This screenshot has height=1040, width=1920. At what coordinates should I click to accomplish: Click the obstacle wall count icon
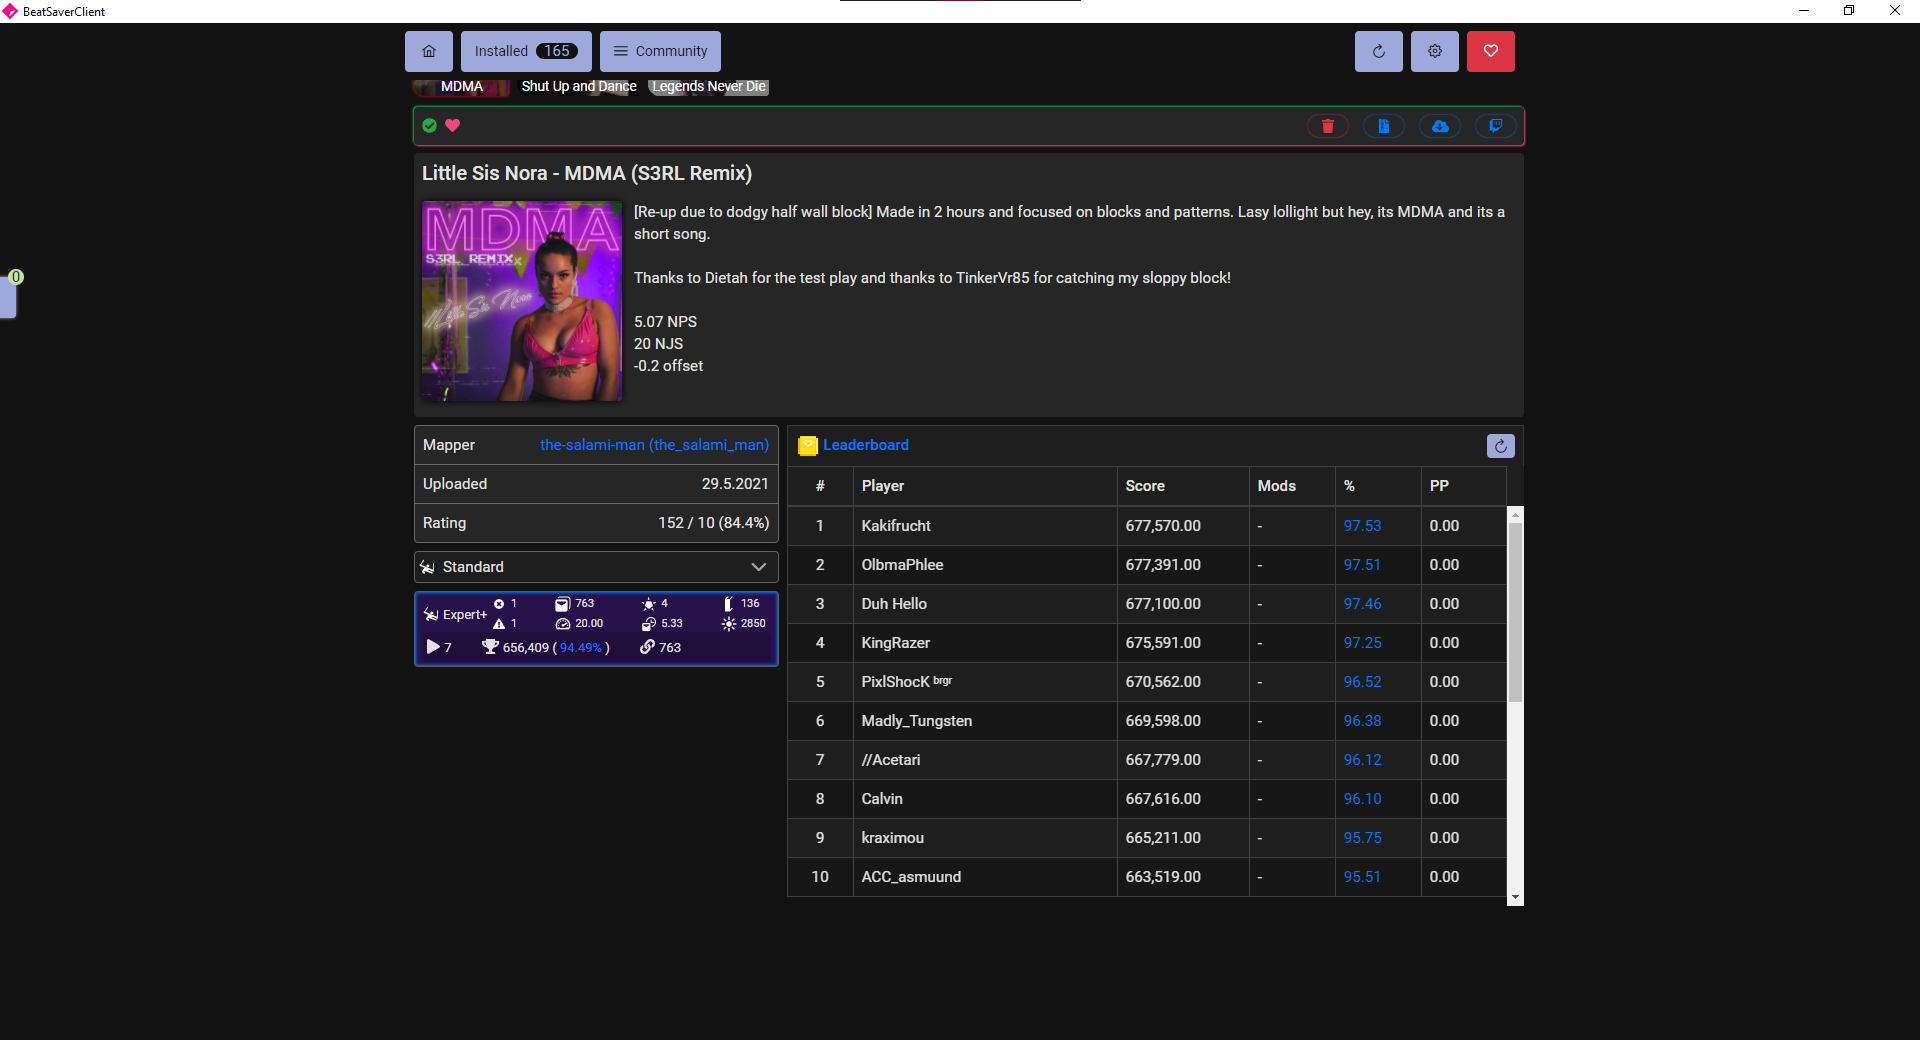[729, 604]
